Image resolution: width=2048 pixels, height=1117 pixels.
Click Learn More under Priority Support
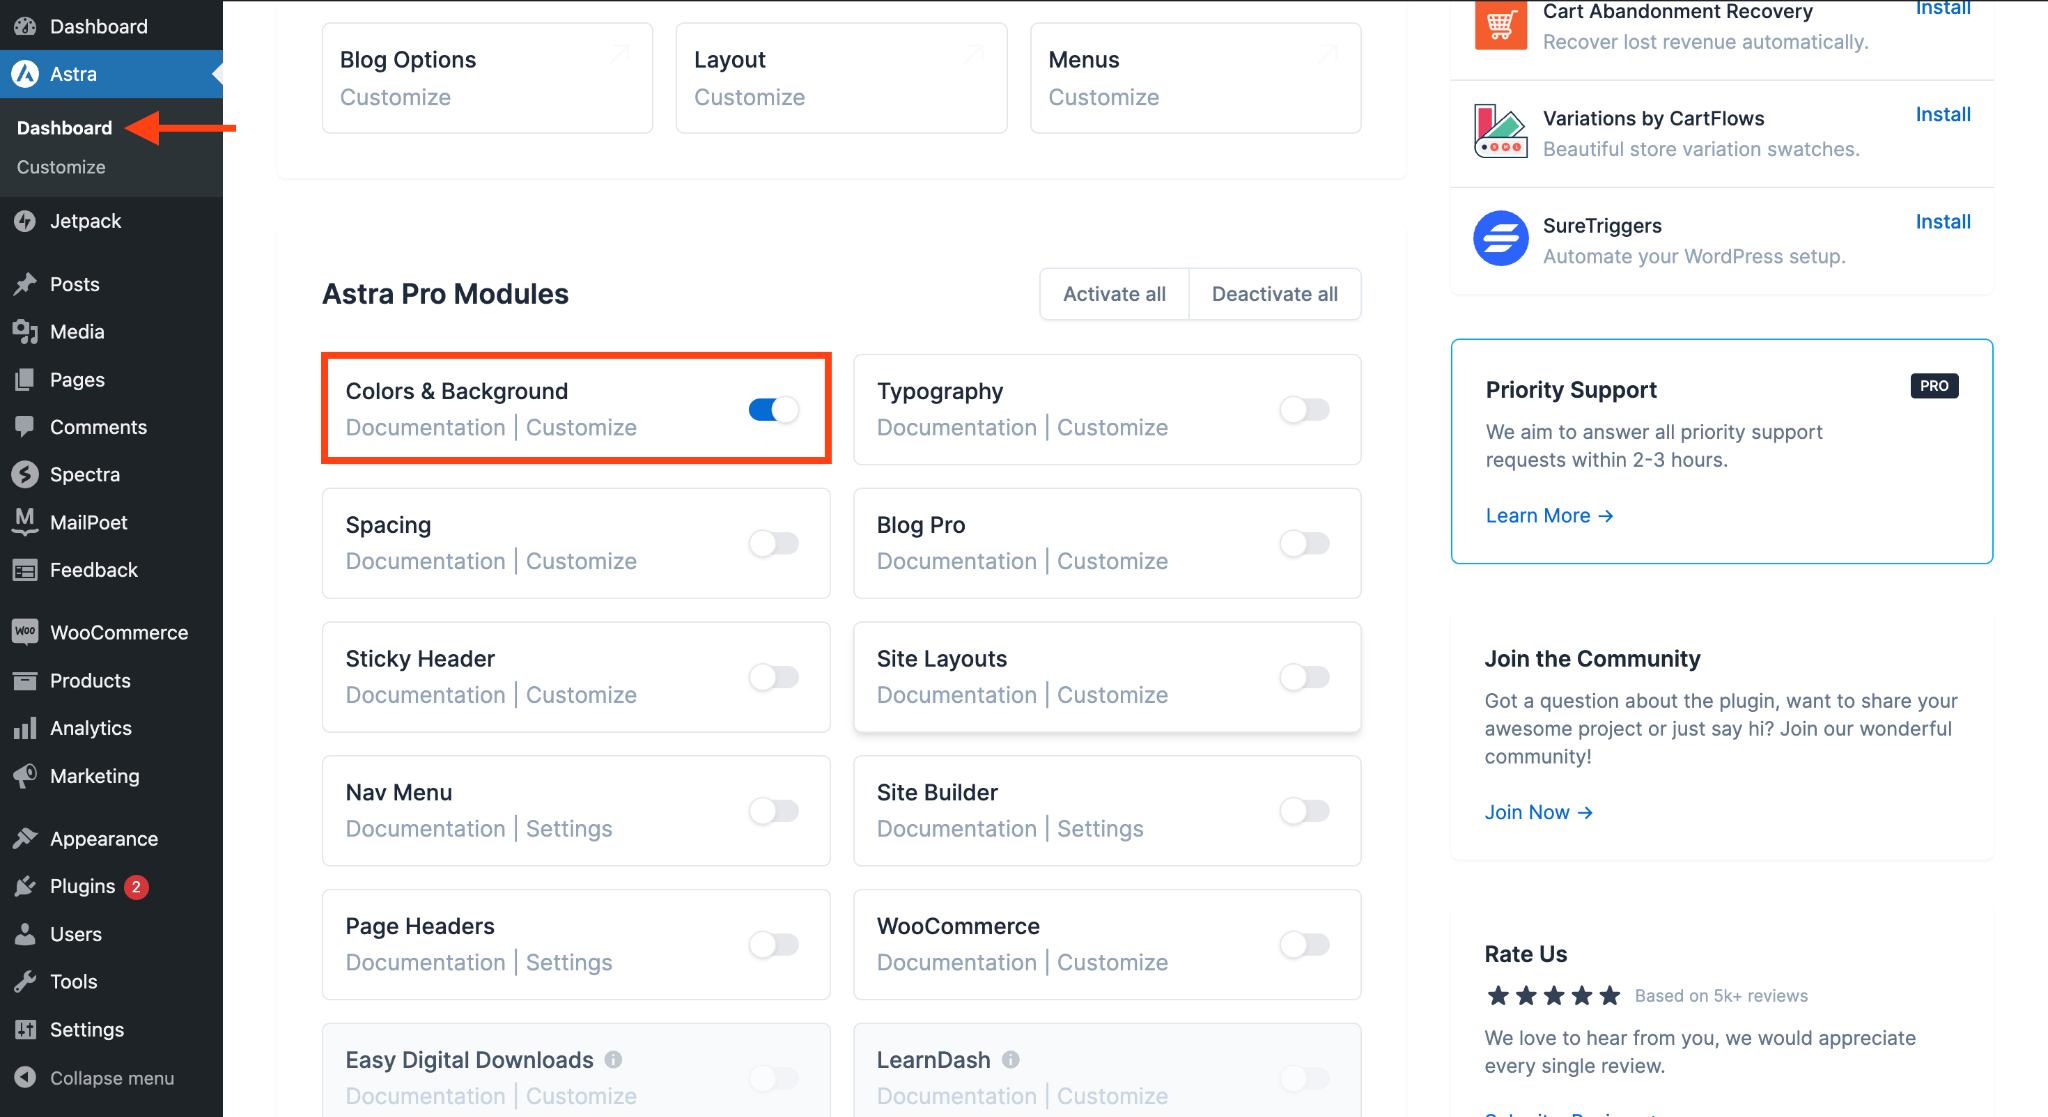(1549, 516)
